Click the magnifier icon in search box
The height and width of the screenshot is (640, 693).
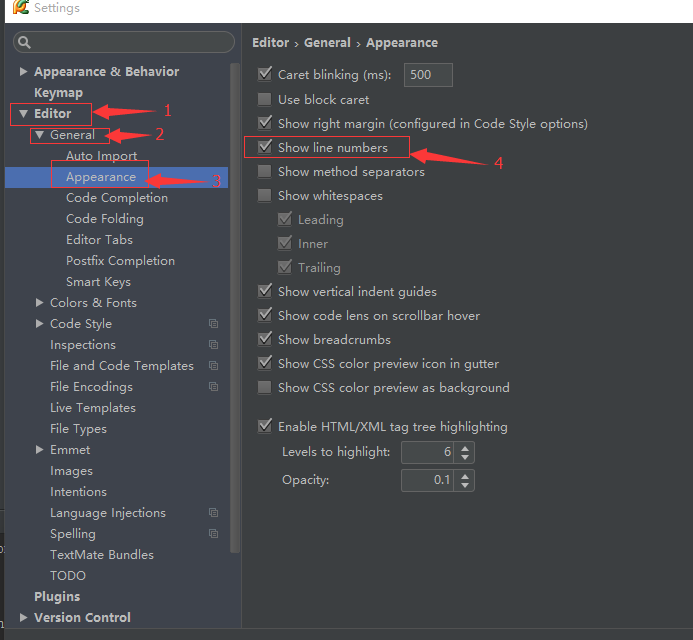click(x=24, y=42)
